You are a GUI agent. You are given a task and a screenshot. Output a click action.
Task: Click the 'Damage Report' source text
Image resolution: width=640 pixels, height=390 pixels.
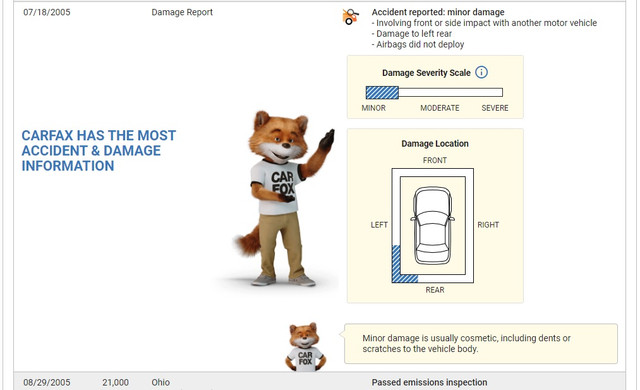(182, 12)
